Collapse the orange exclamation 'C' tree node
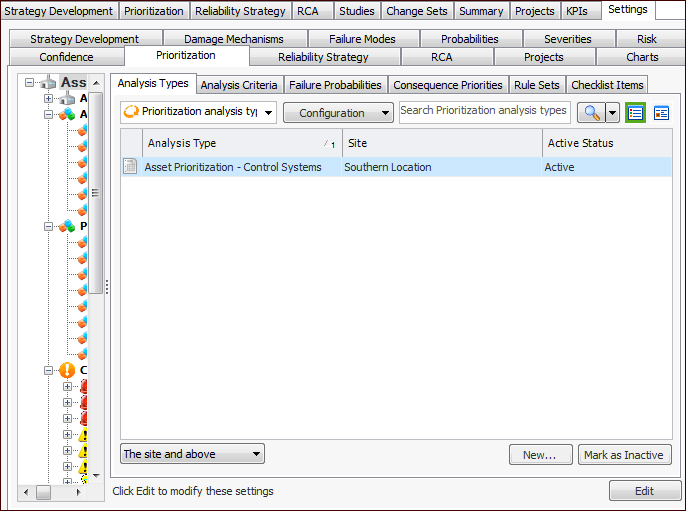The image size is (686, 511). 49,371
